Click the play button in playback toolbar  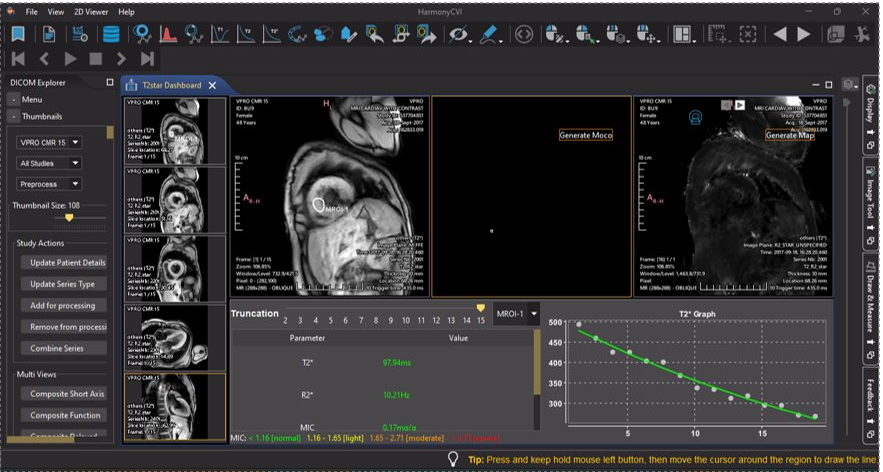[70, 59]
